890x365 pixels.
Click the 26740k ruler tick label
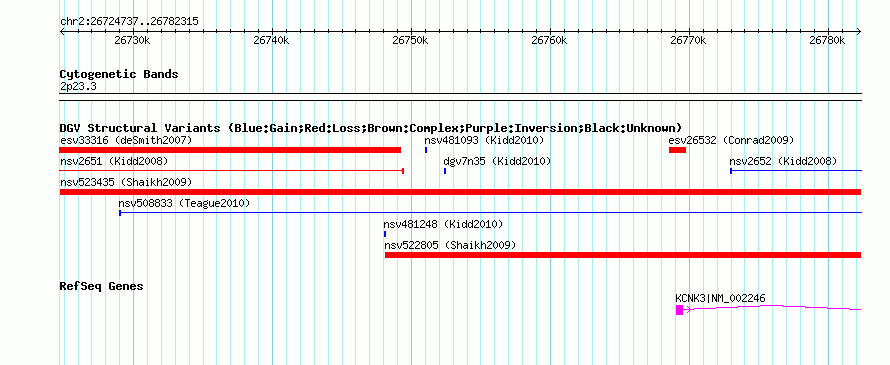[271, 40]
